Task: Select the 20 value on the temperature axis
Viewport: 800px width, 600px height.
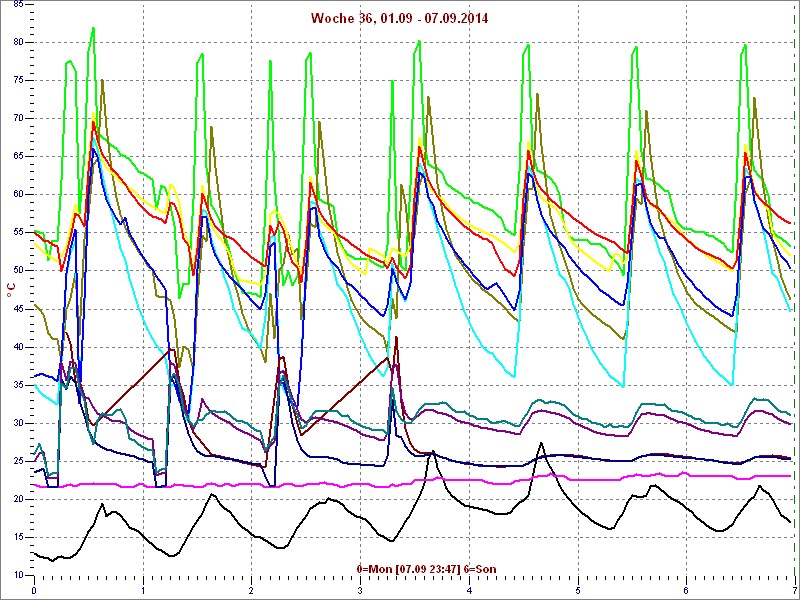Action: point(17,499)
